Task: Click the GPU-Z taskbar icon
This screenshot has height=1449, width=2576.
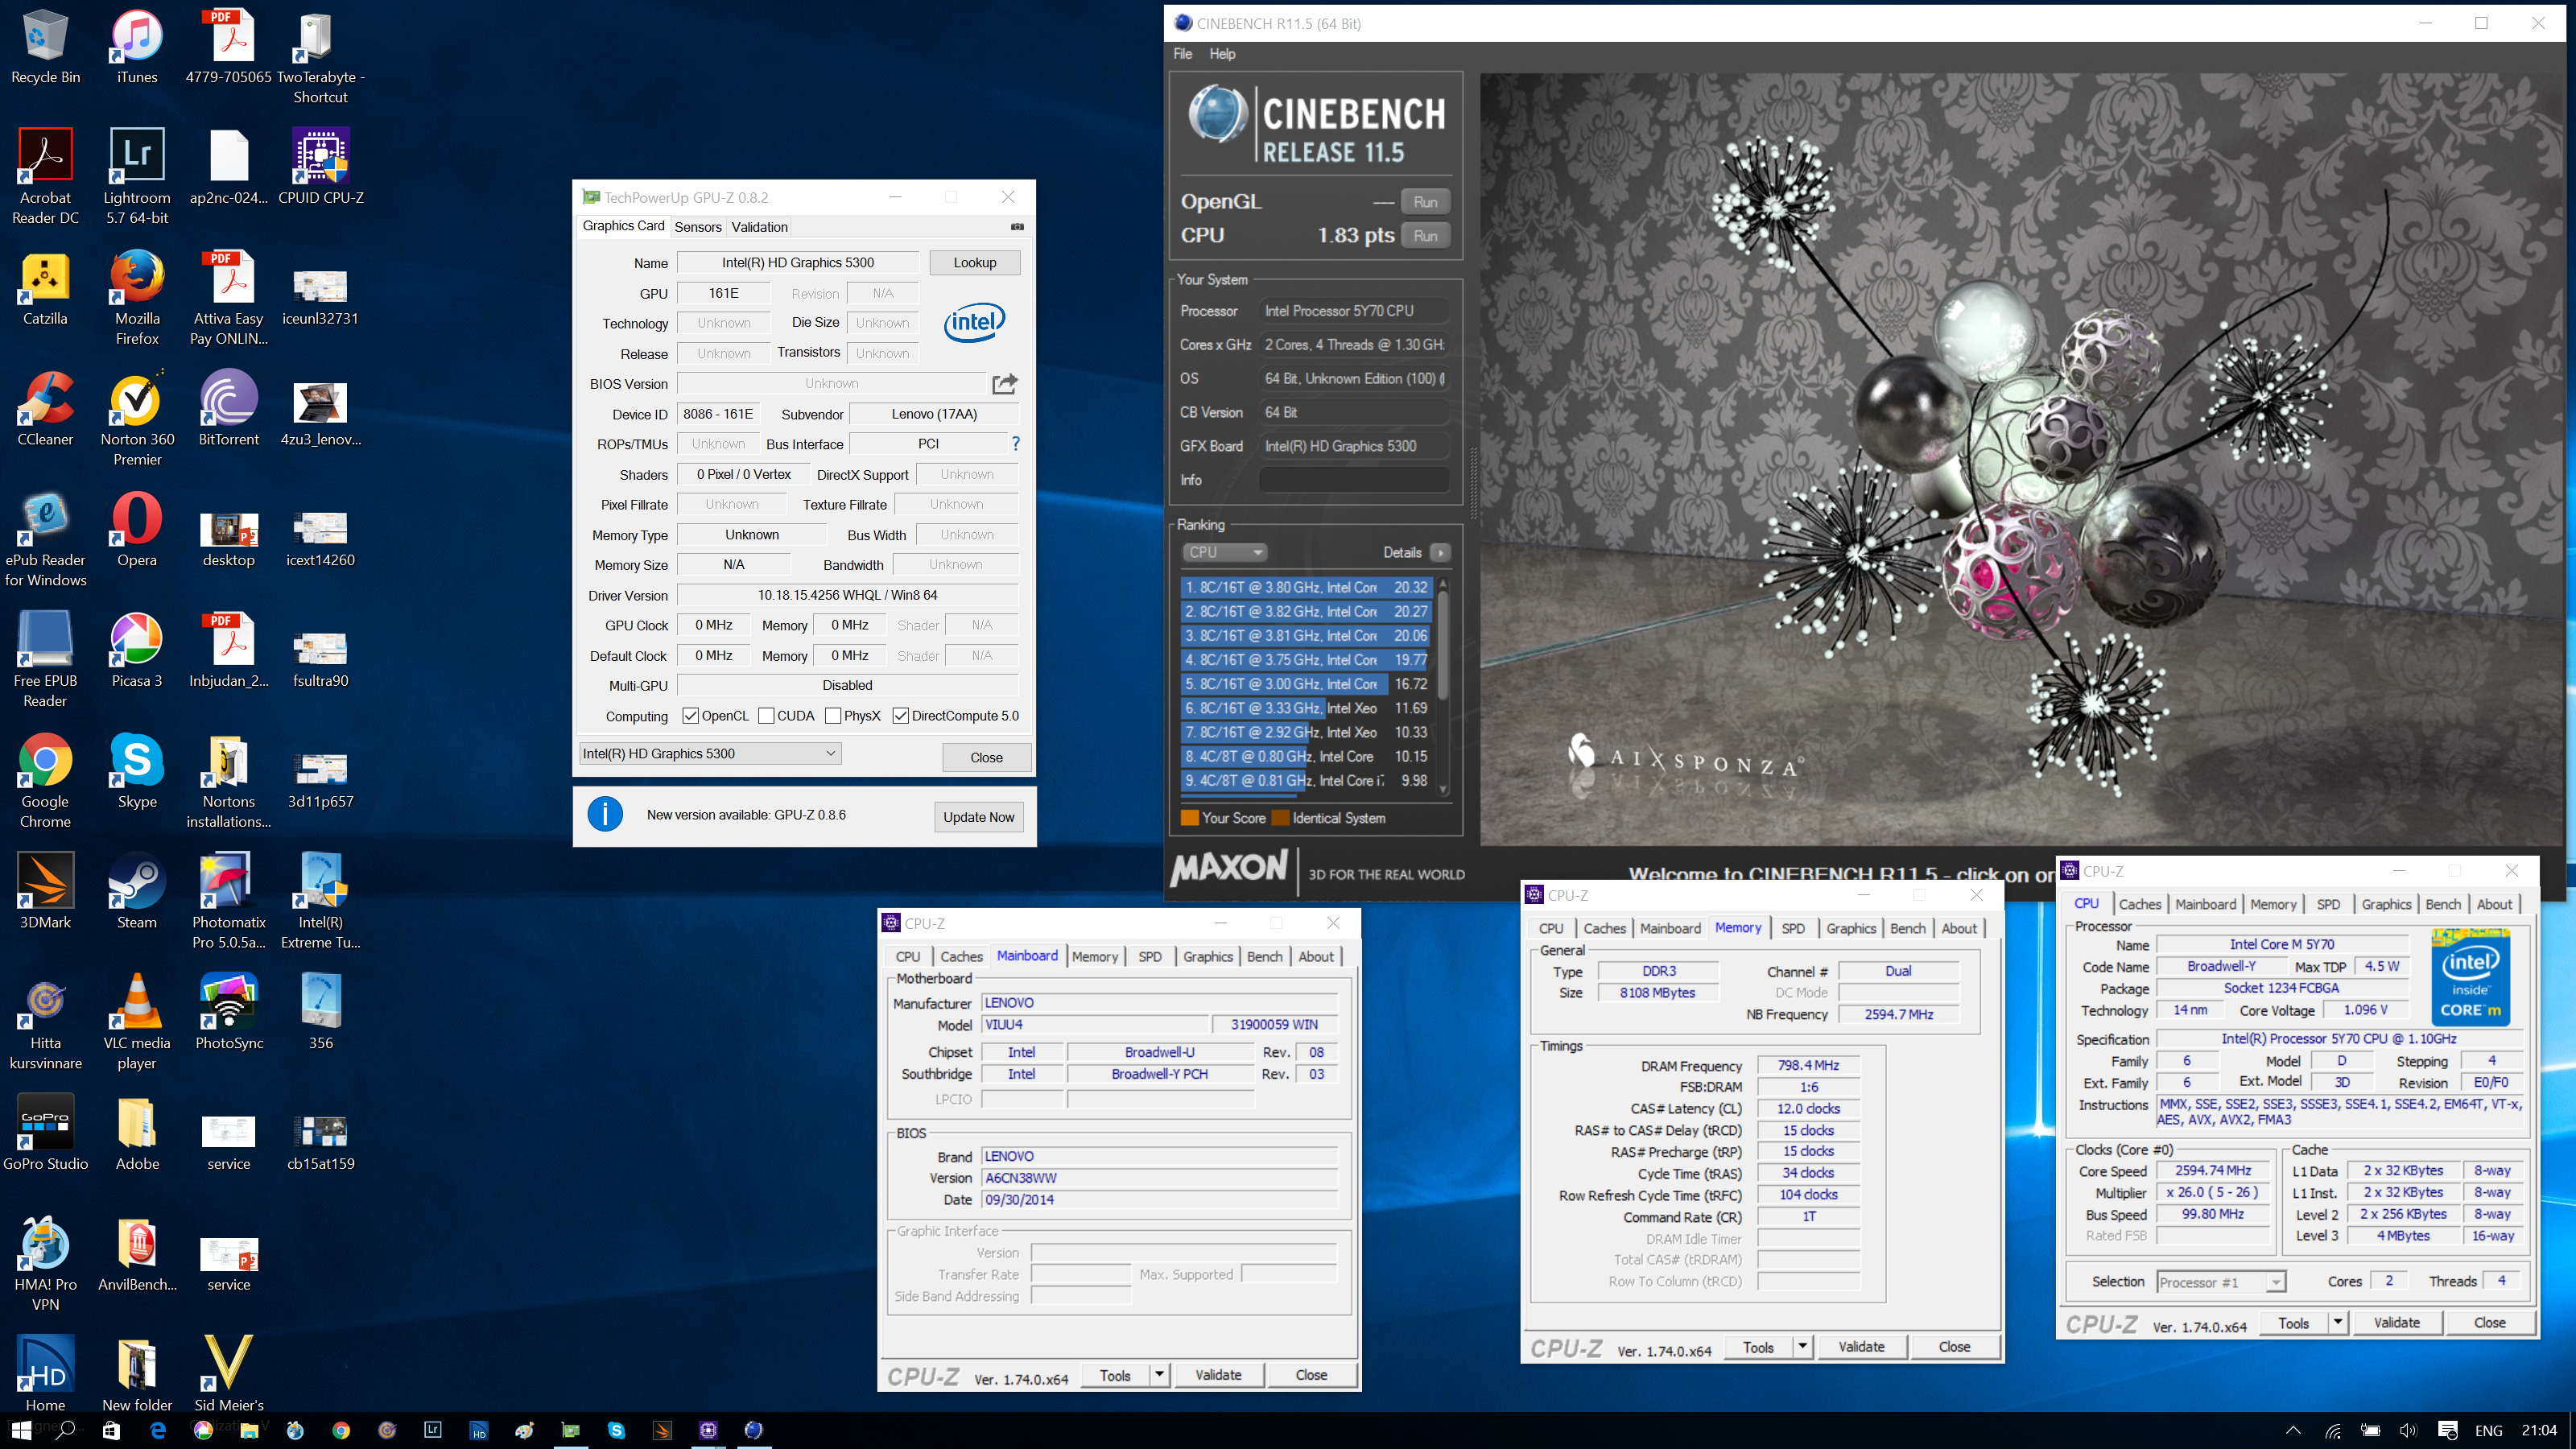Action: 570,1430
